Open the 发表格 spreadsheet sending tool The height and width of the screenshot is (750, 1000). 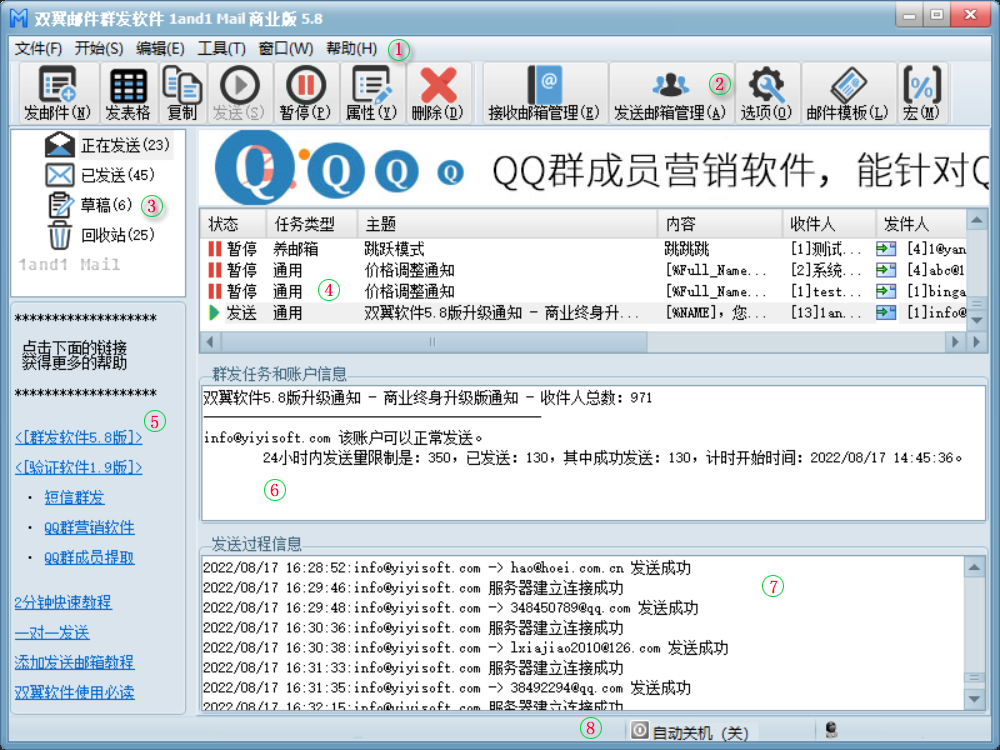click(128, 93)
